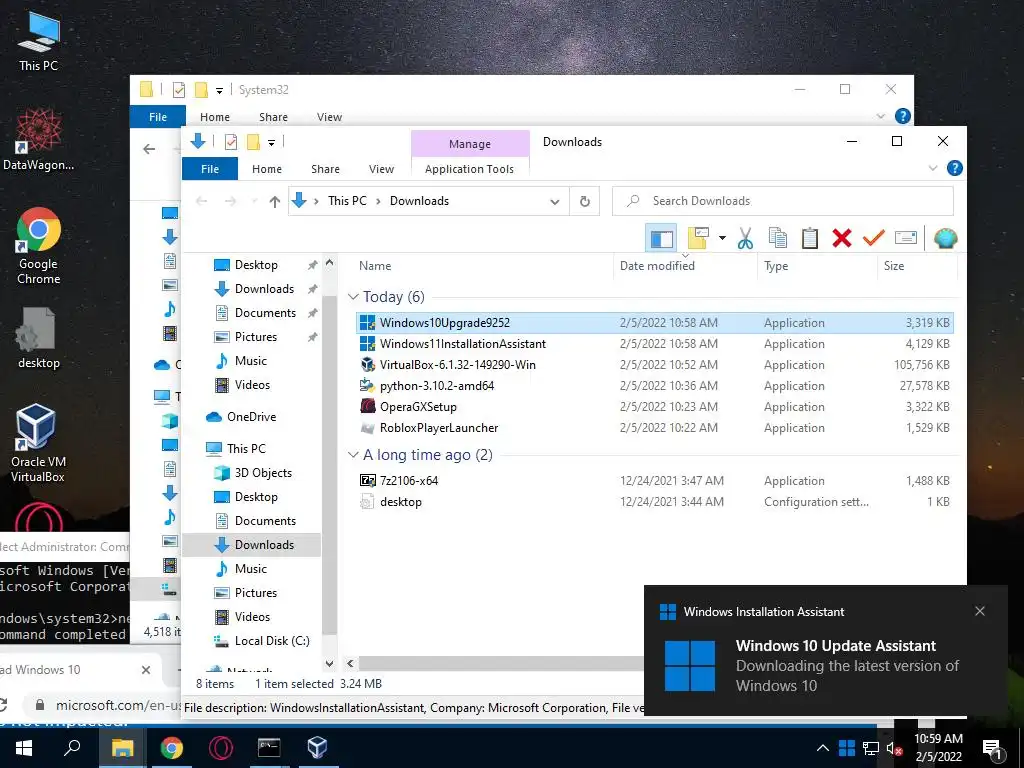Click the New folder icon in Downloads title bar
1024x768 pixels.
click(x=253, y=141)
